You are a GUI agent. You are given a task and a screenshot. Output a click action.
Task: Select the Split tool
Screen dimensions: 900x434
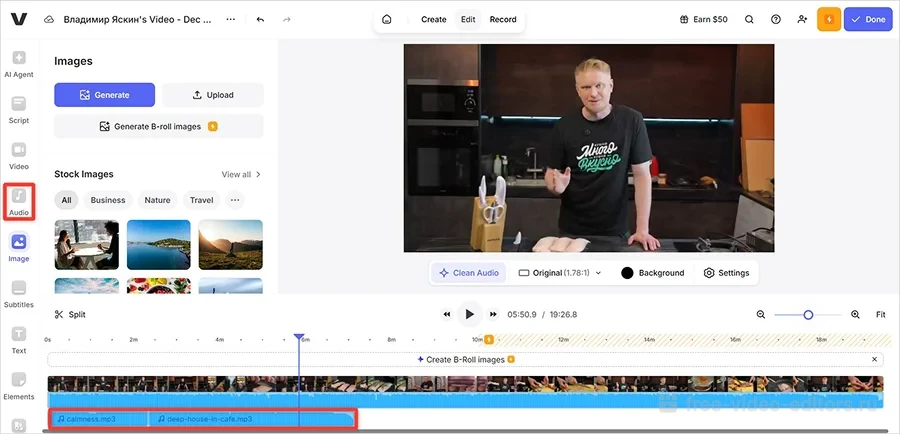[70, 315]
